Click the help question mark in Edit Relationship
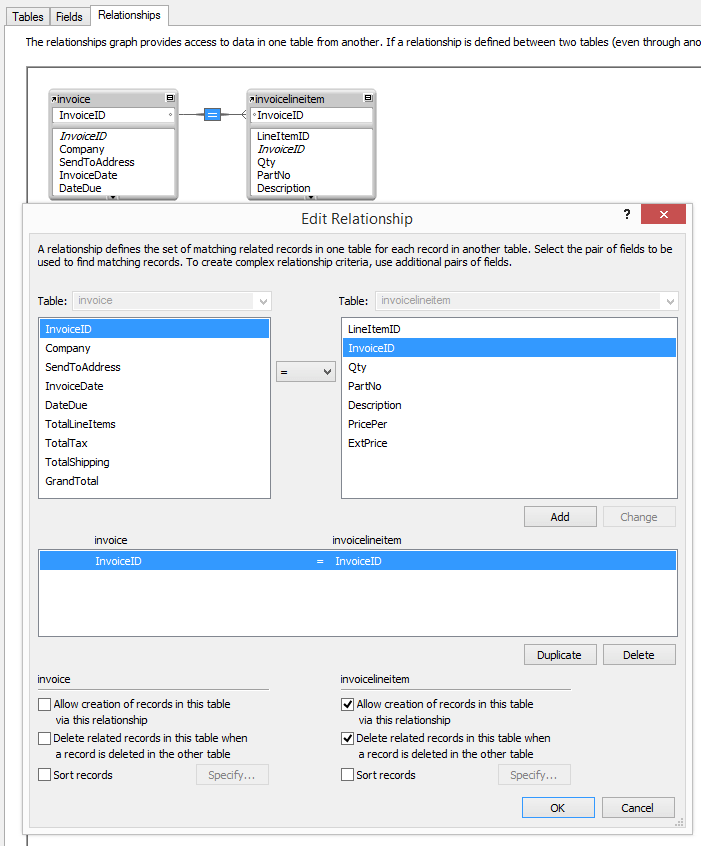Viewport: 701px width, 846px height. click(x=627, y=214)
